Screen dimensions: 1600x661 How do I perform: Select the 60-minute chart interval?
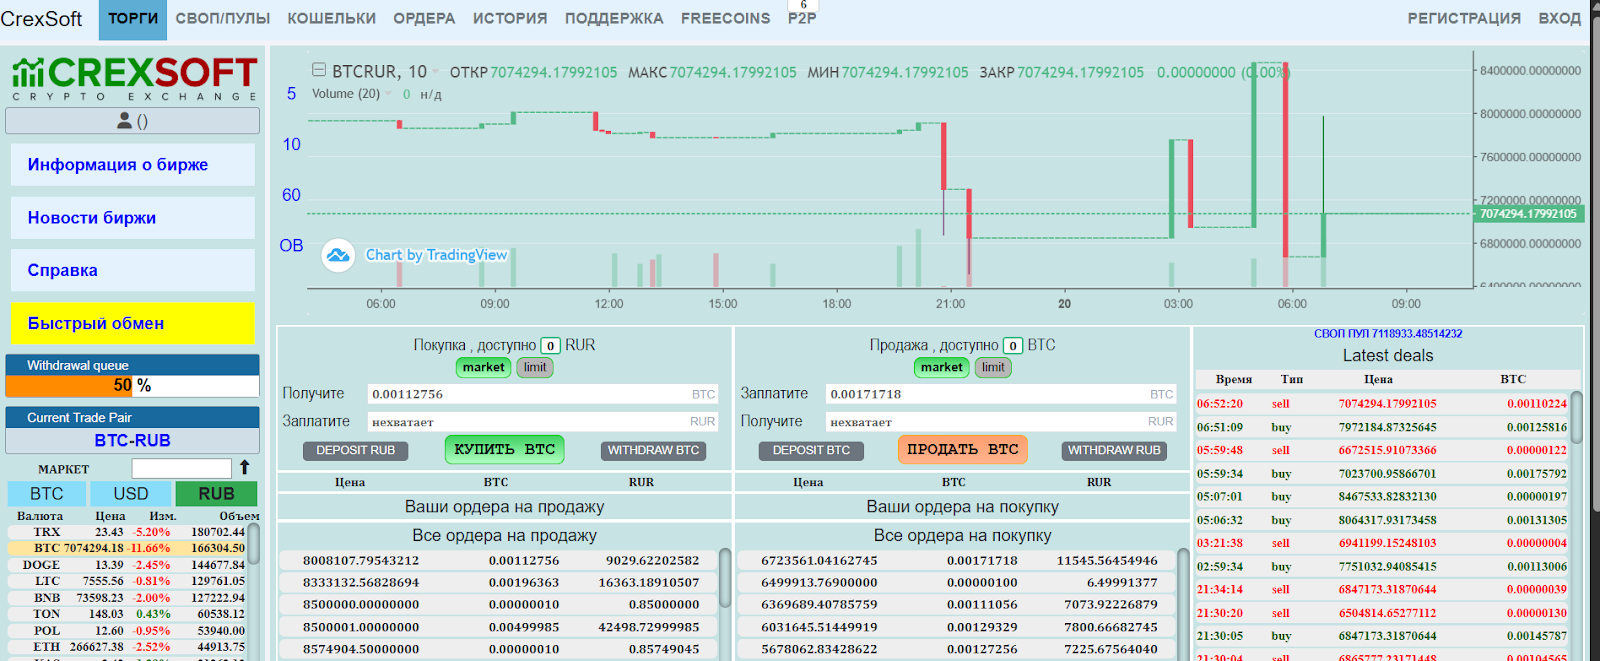click(291, 195)
